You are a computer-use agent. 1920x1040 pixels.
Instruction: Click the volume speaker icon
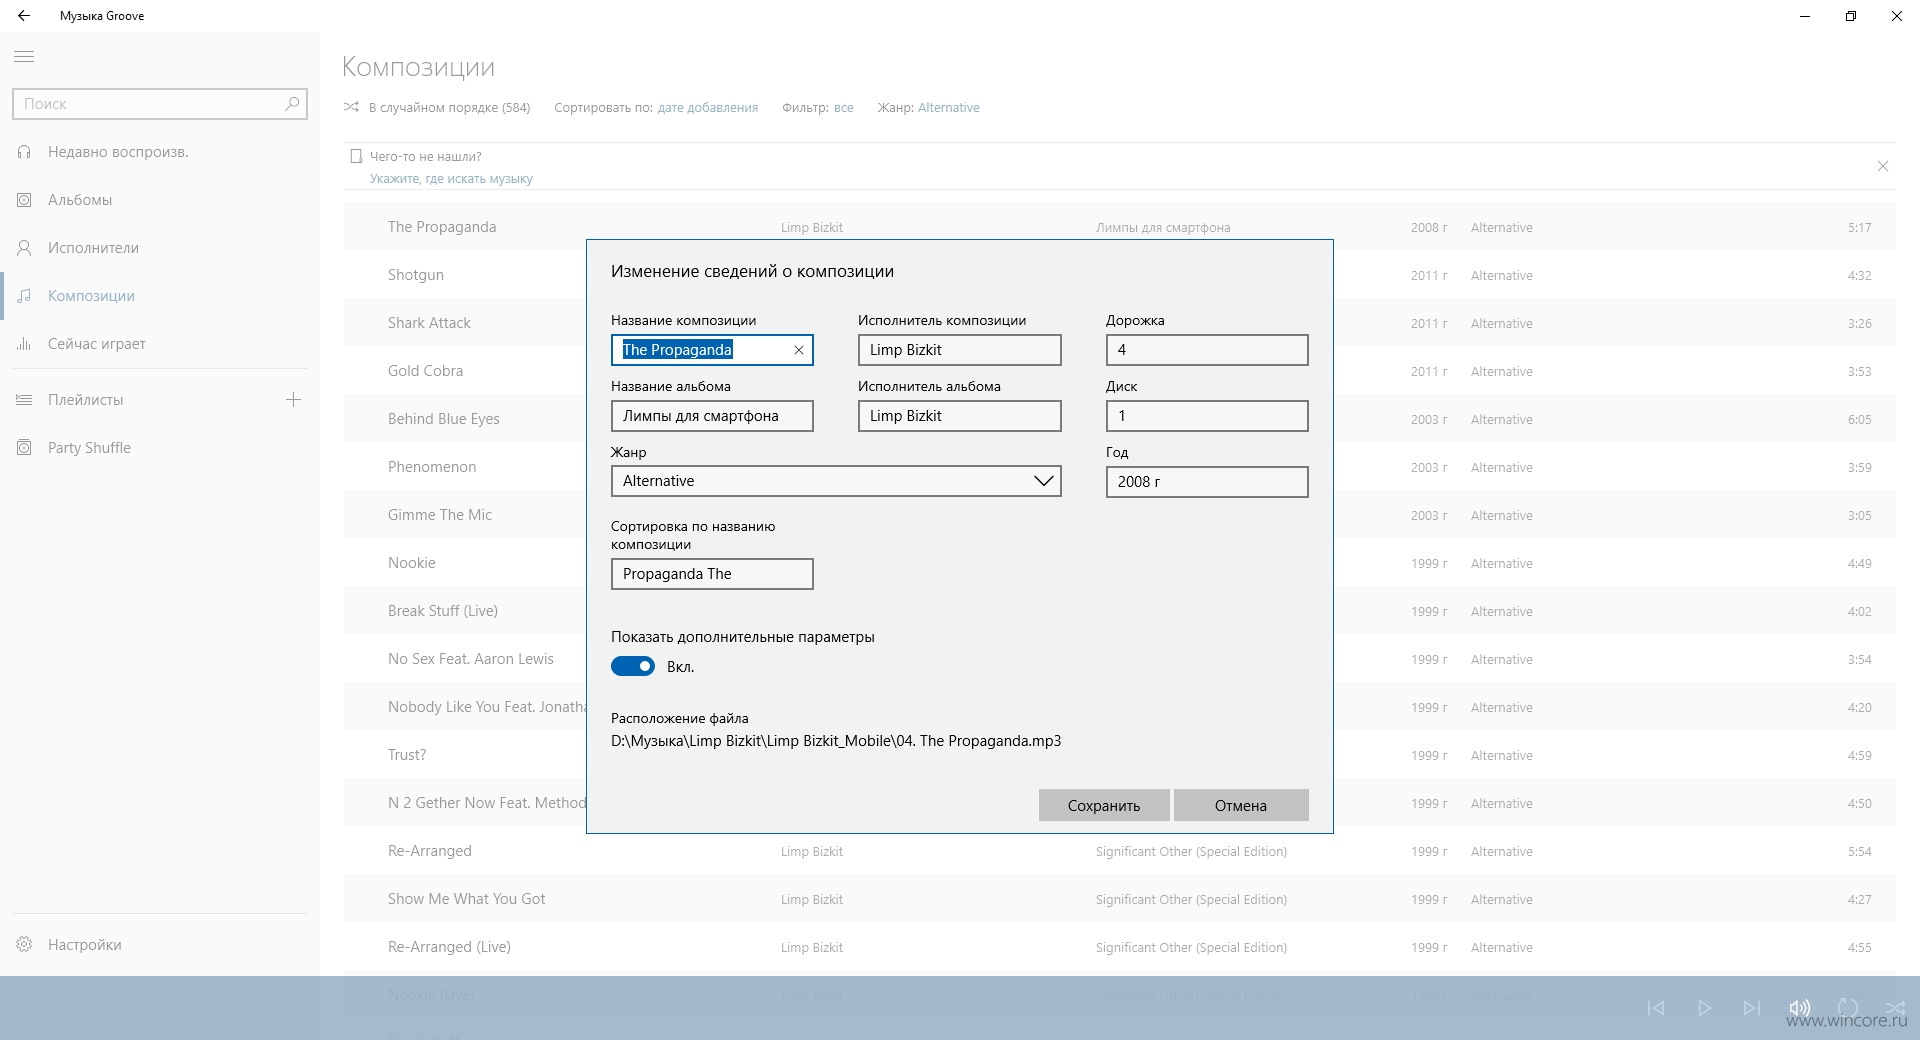click(1800, 1008)
